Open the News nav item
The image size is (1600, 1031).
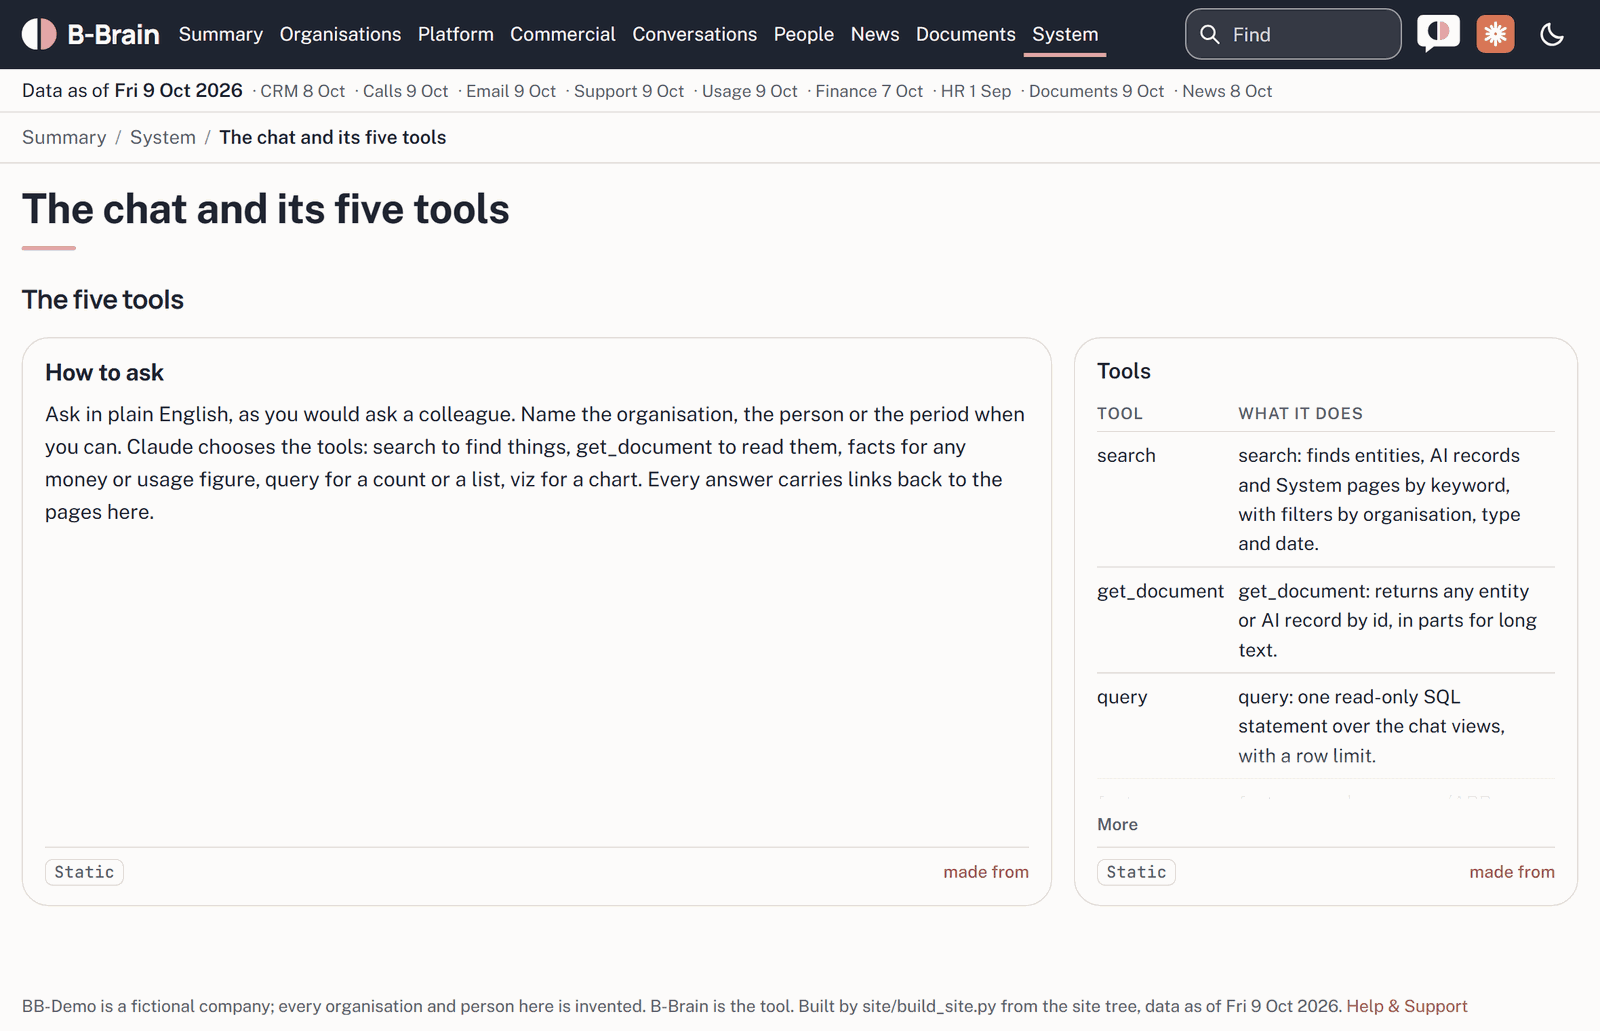875,34
